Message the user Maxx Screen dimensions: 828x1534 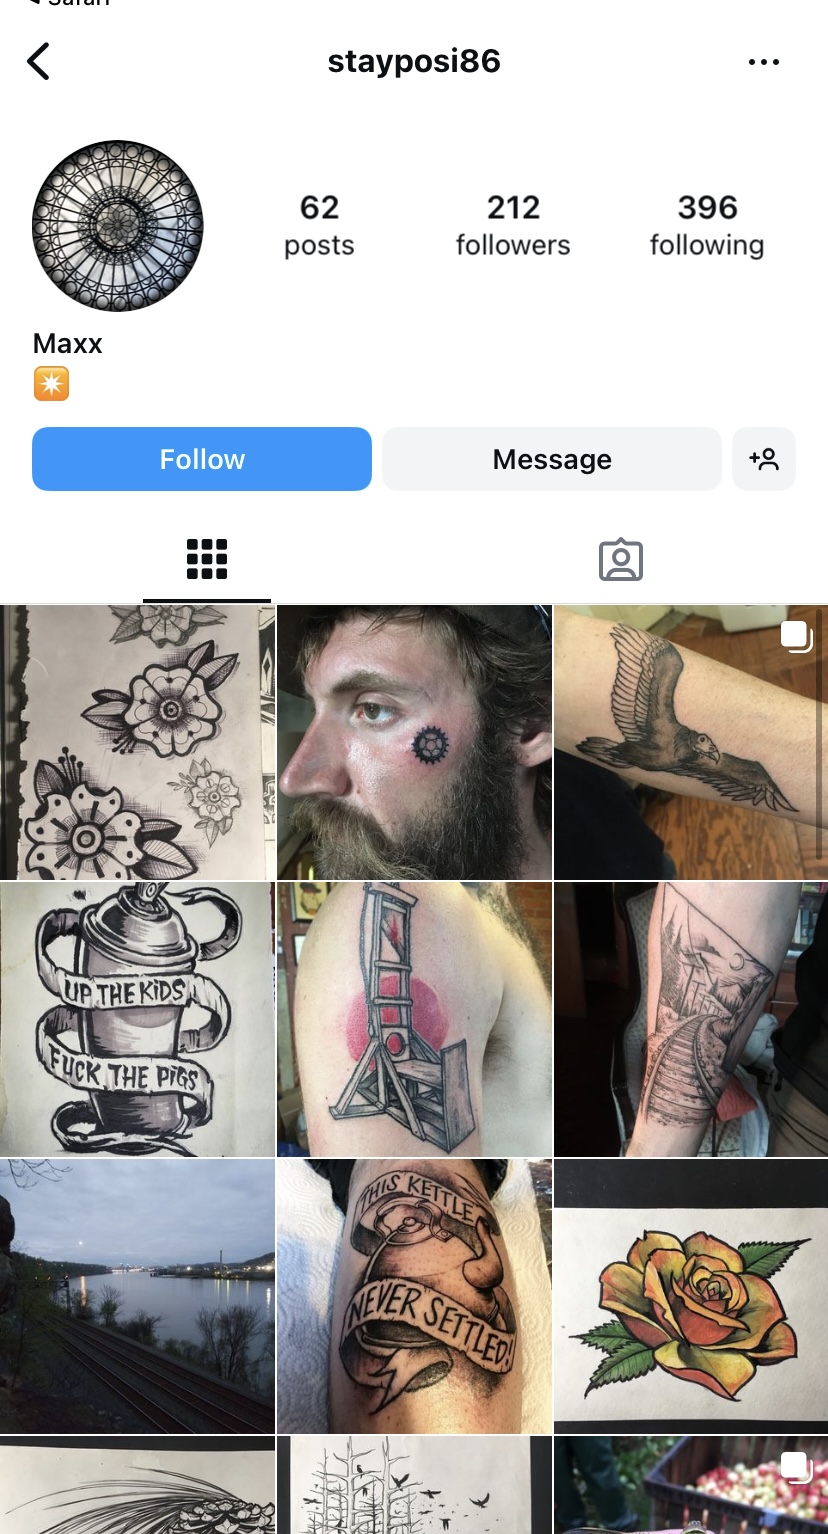(552, 459)
